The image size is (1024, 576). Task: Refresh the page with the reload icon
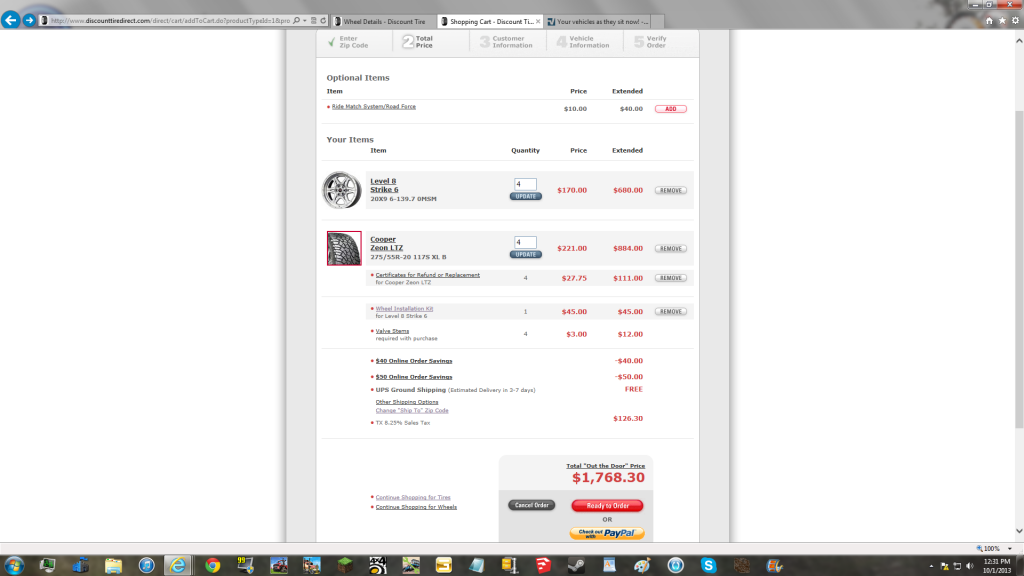click(323, 20)
